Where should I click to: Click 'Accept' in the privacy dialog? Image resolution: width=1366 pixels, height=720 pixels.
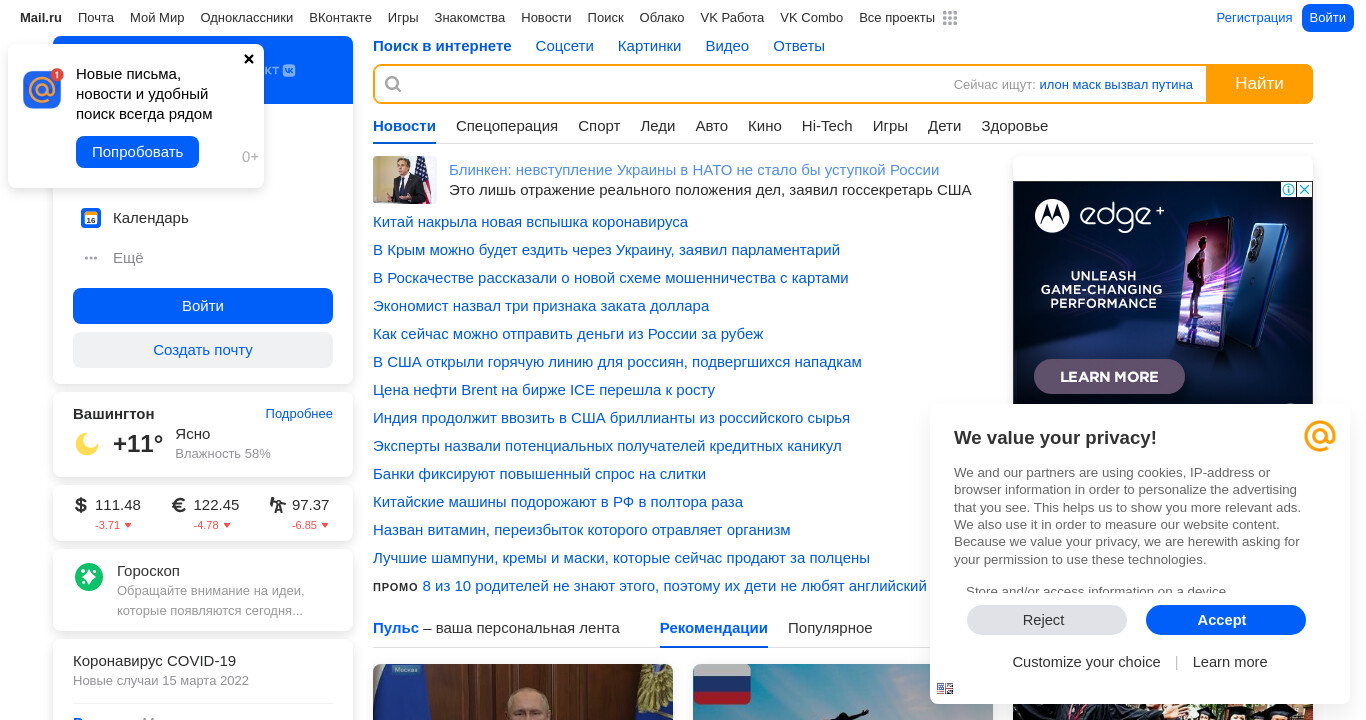point(1226,620)
